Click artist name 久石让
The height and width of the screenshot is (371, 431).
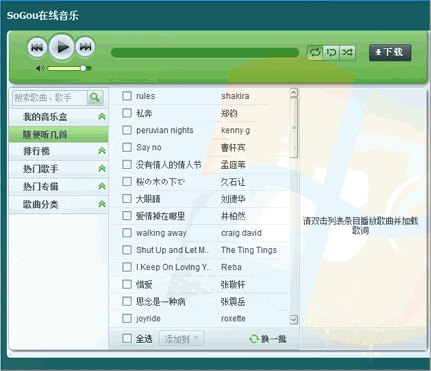point(233,182)
